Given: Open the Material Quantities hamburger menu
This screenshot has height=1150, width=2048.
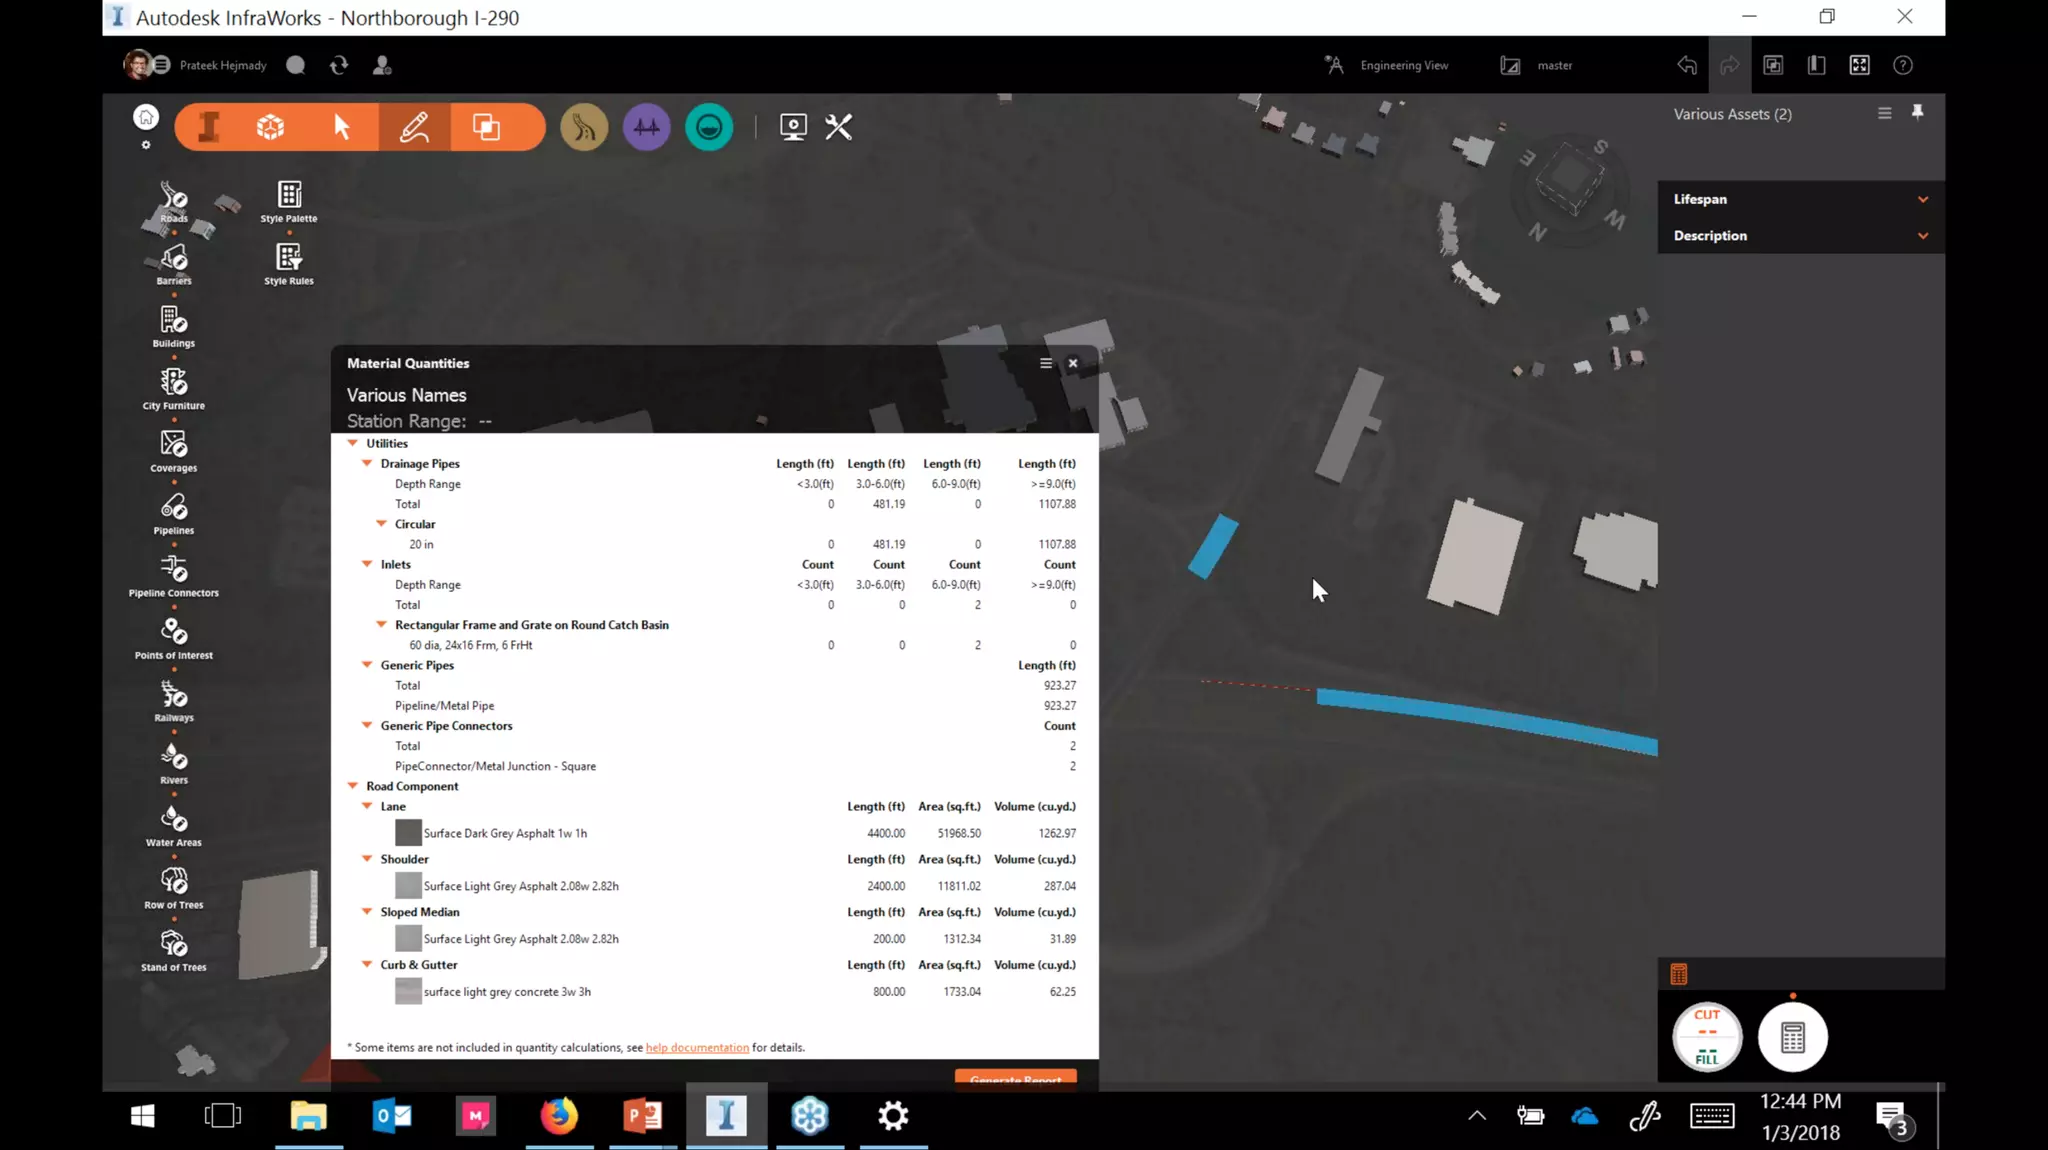Looking at the screenshot, I should (x=1046, y=363).
